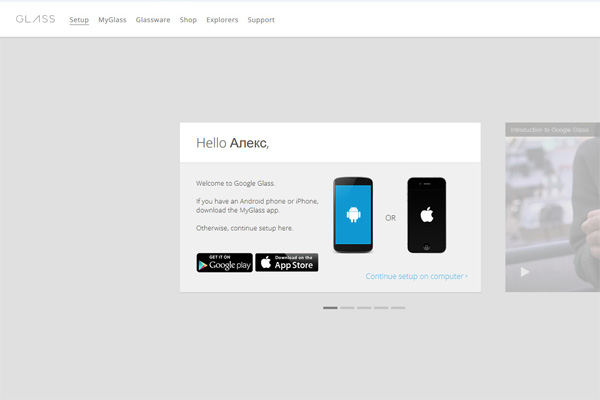
Task: Click the Get it on Google Play badge
Action: click(224, 263)
